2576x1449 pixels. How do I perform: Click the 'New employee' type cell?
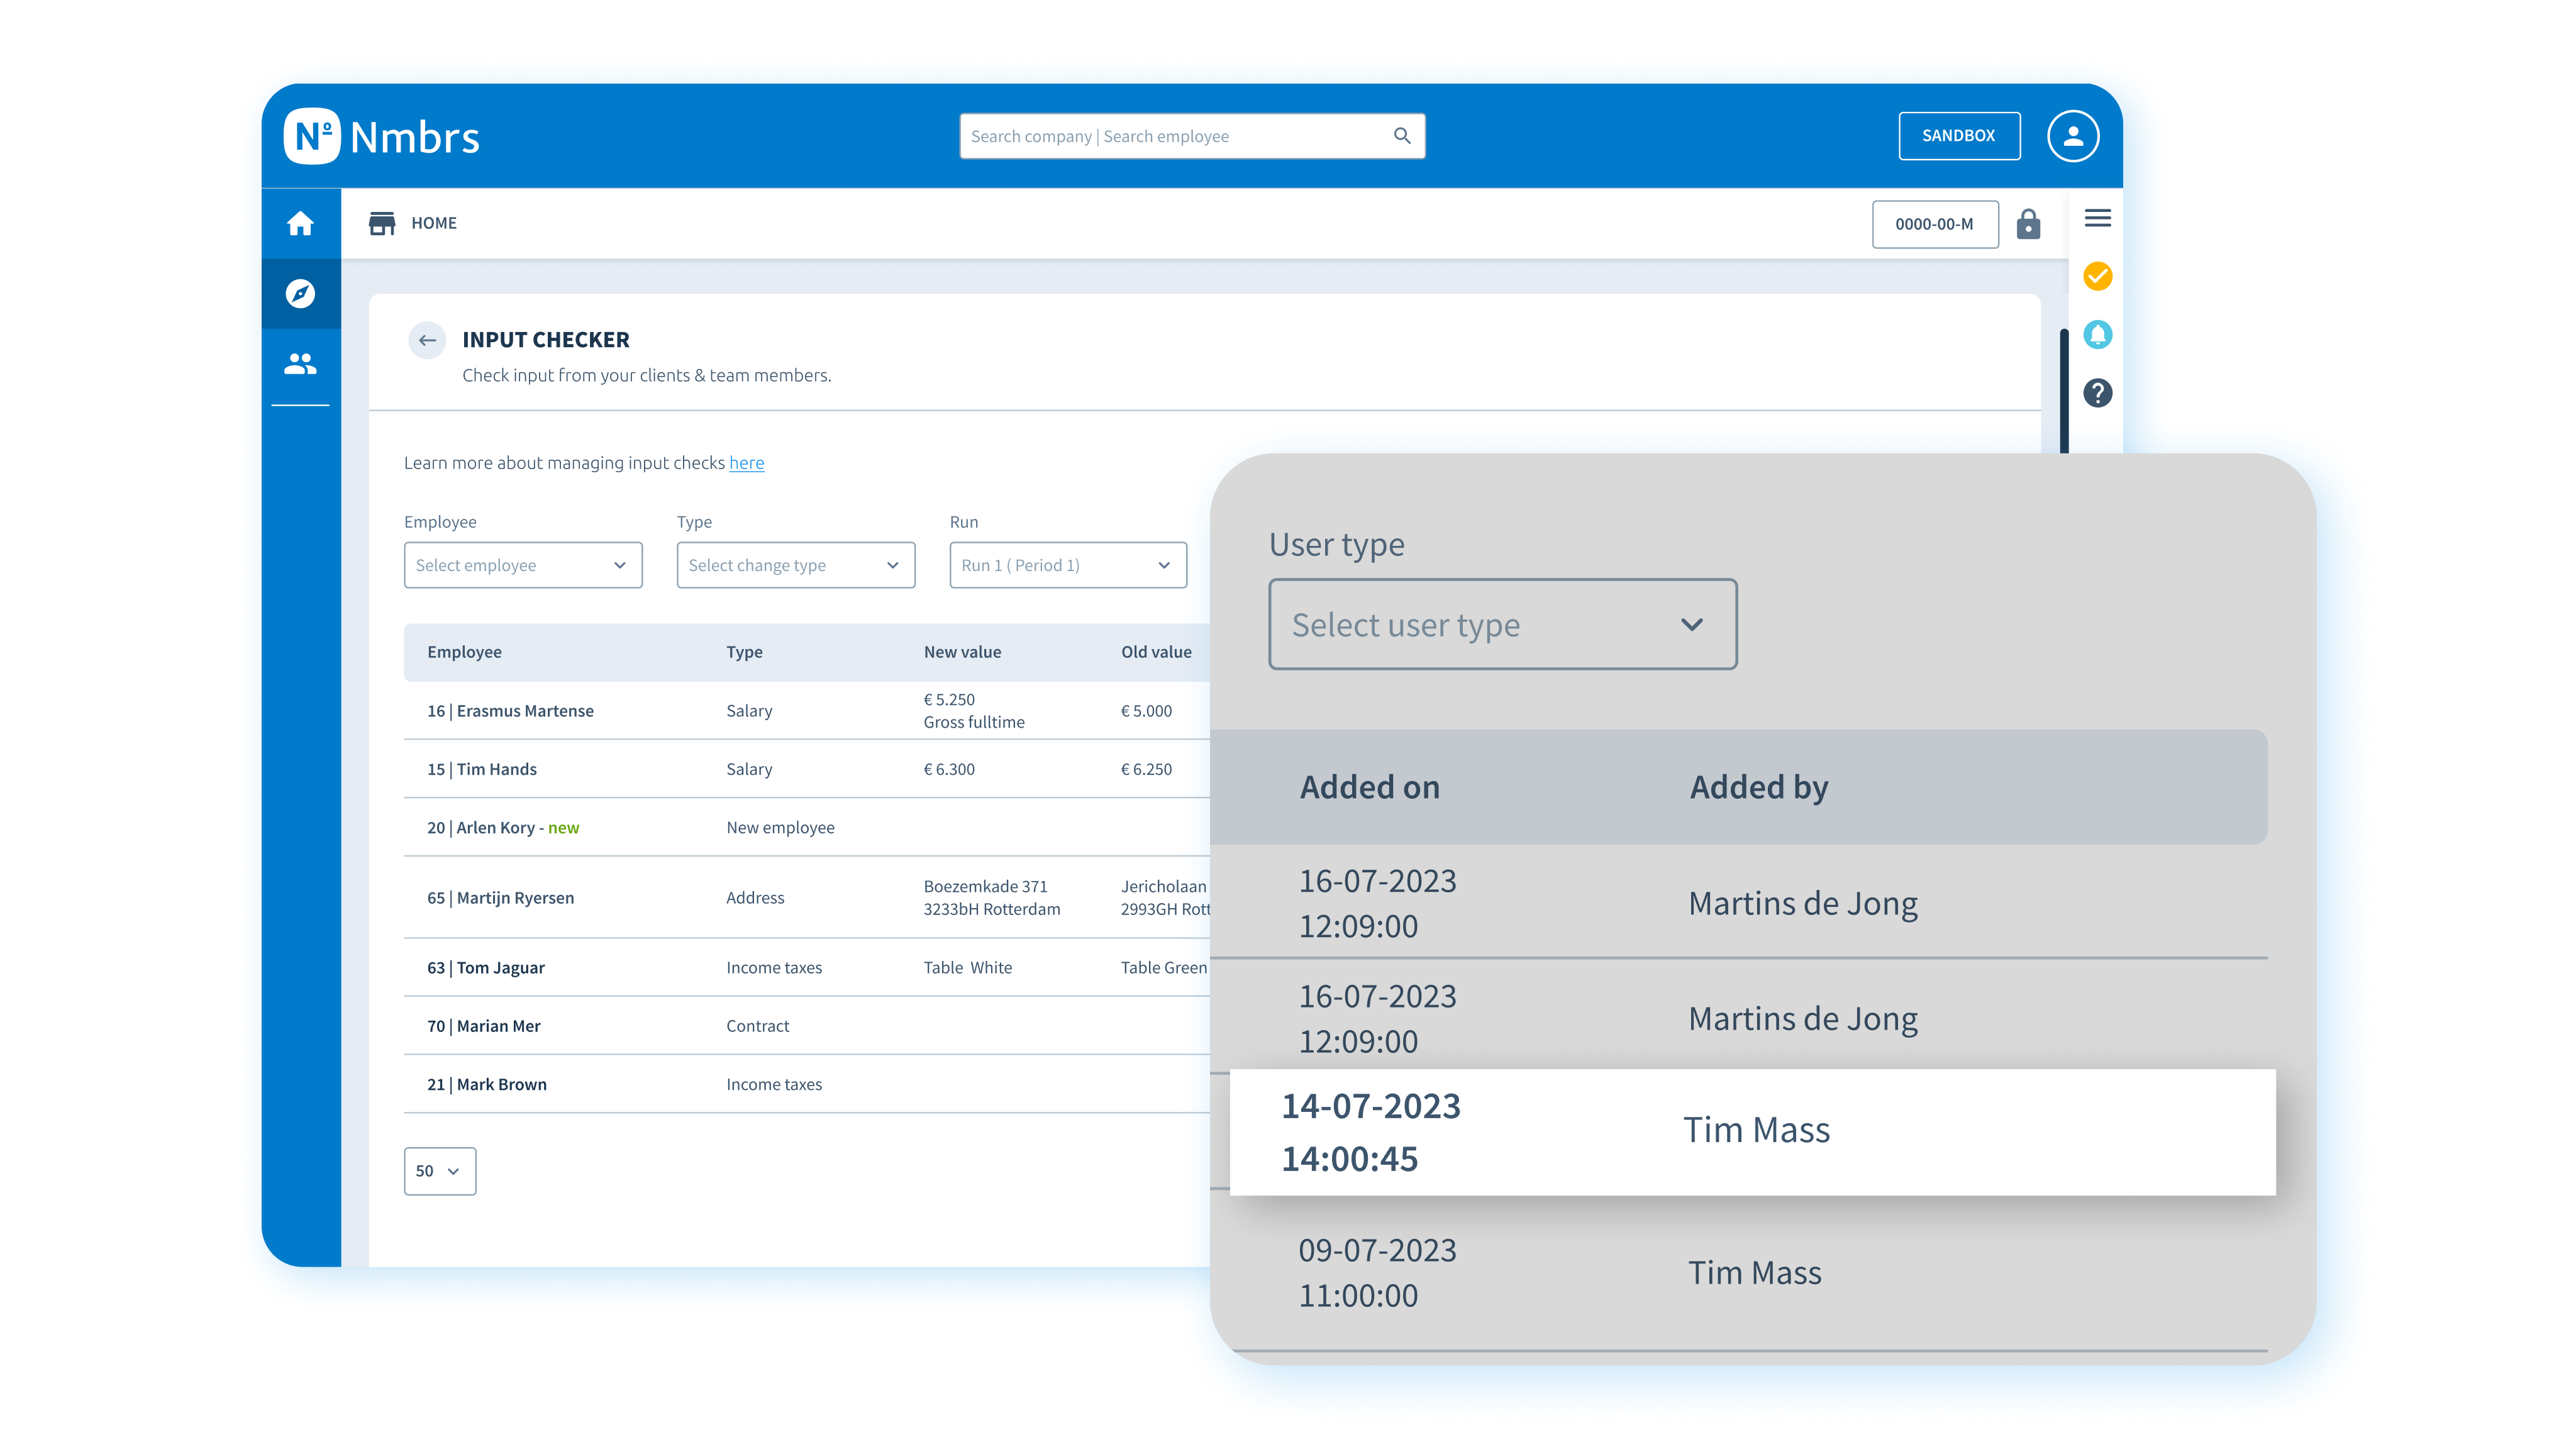coord(780,828)
